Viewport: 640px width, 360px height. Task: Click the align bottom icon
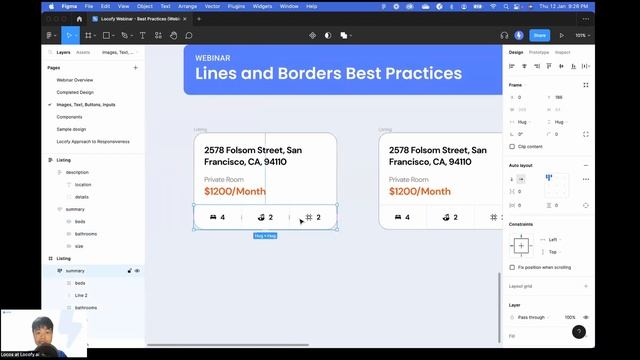click(573, 66)
